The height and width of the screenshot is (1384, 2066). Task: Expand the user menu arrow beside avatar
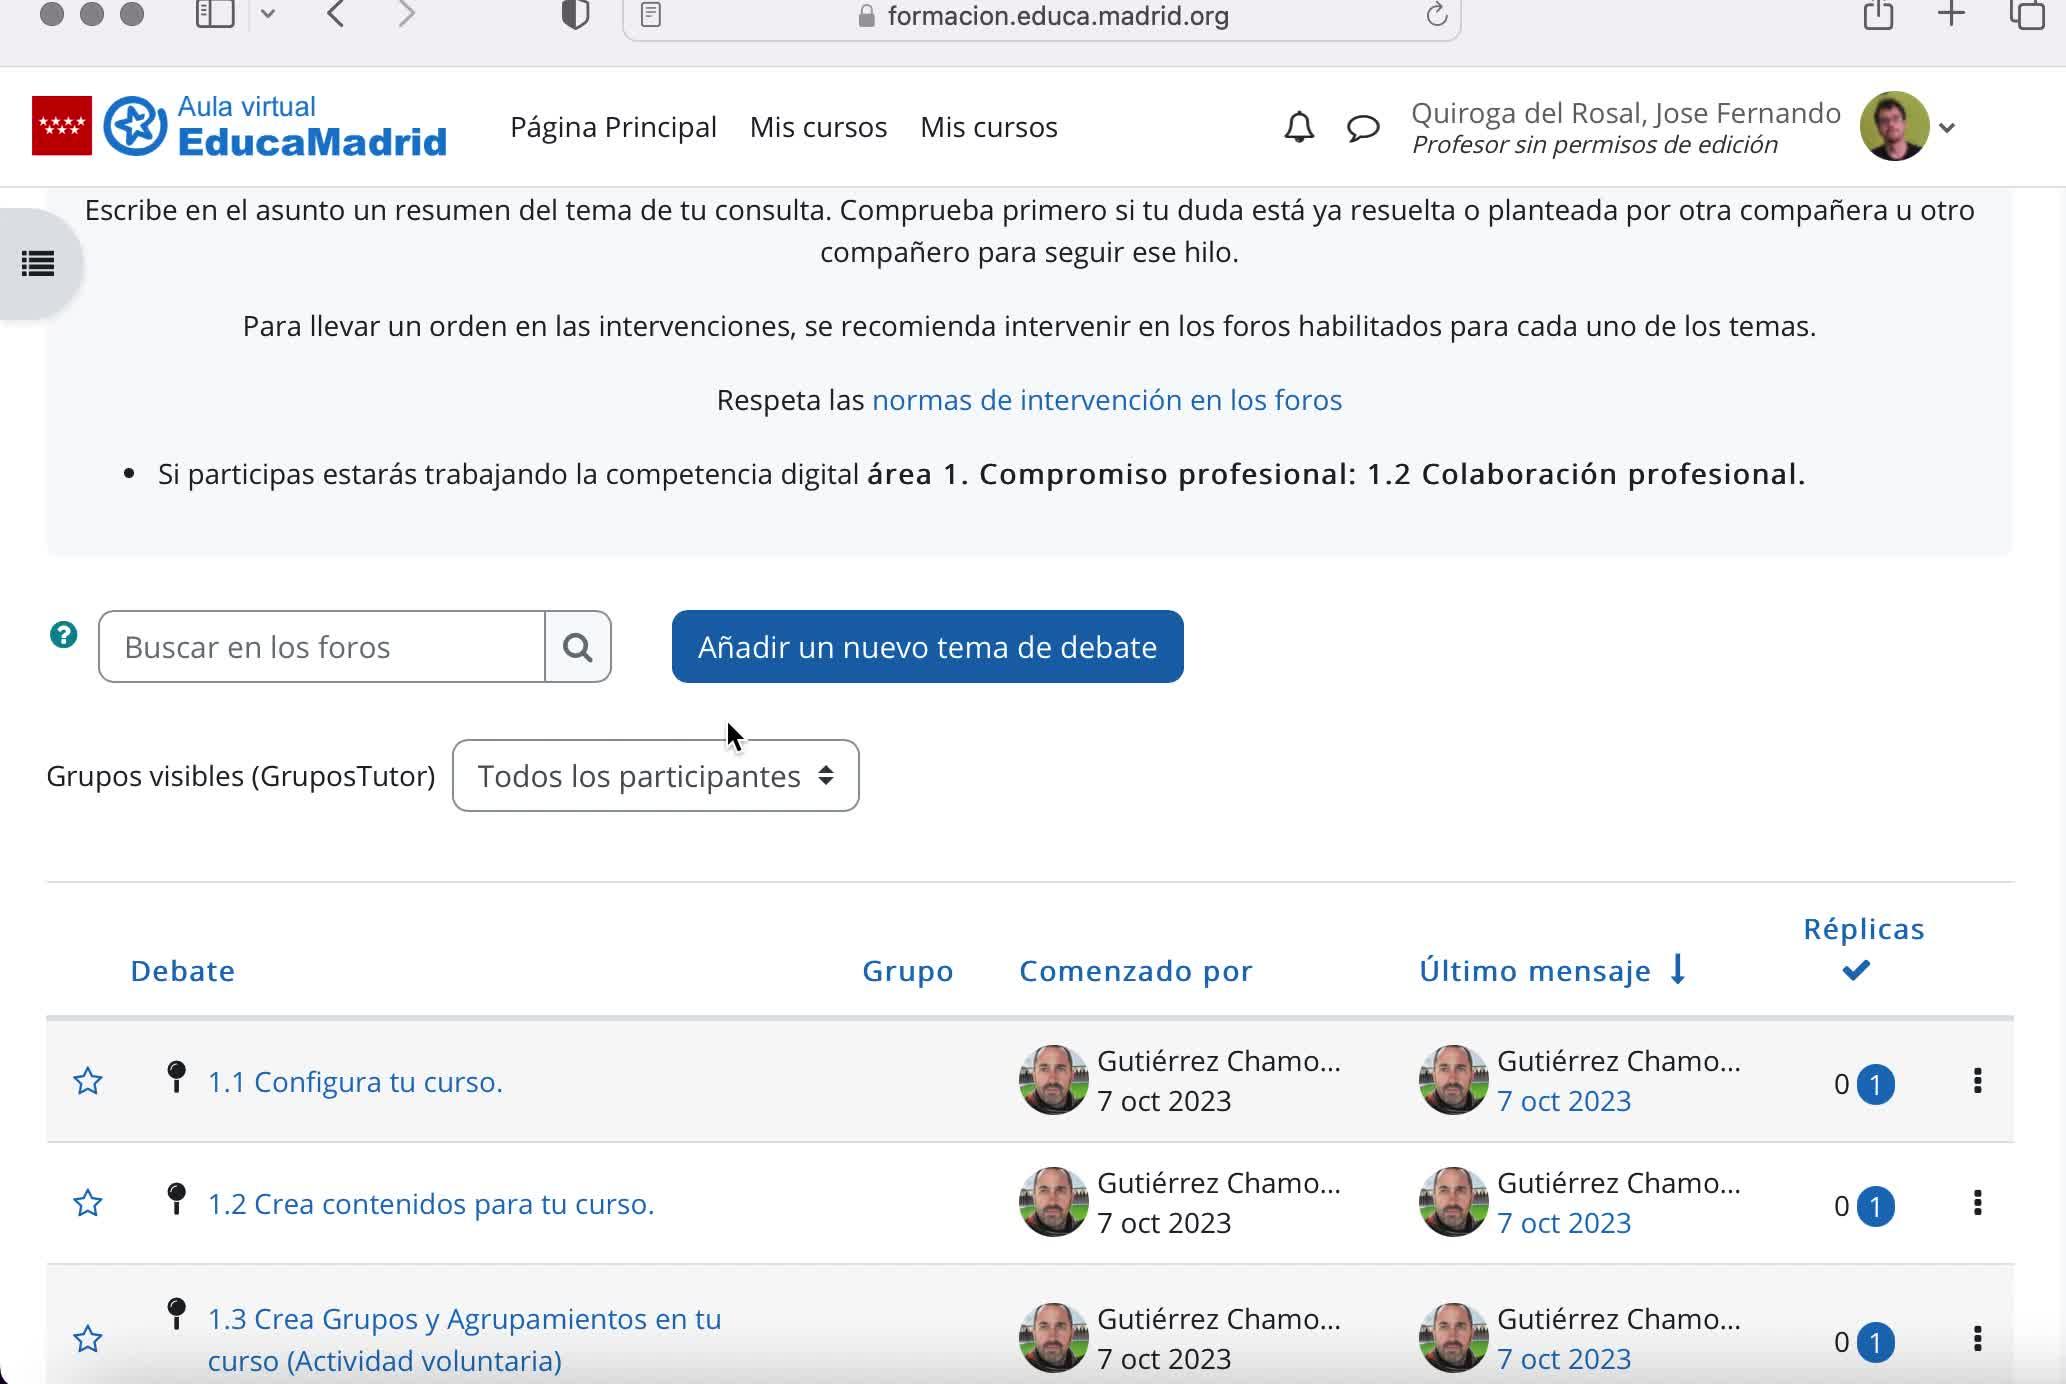click(1946, 128)
